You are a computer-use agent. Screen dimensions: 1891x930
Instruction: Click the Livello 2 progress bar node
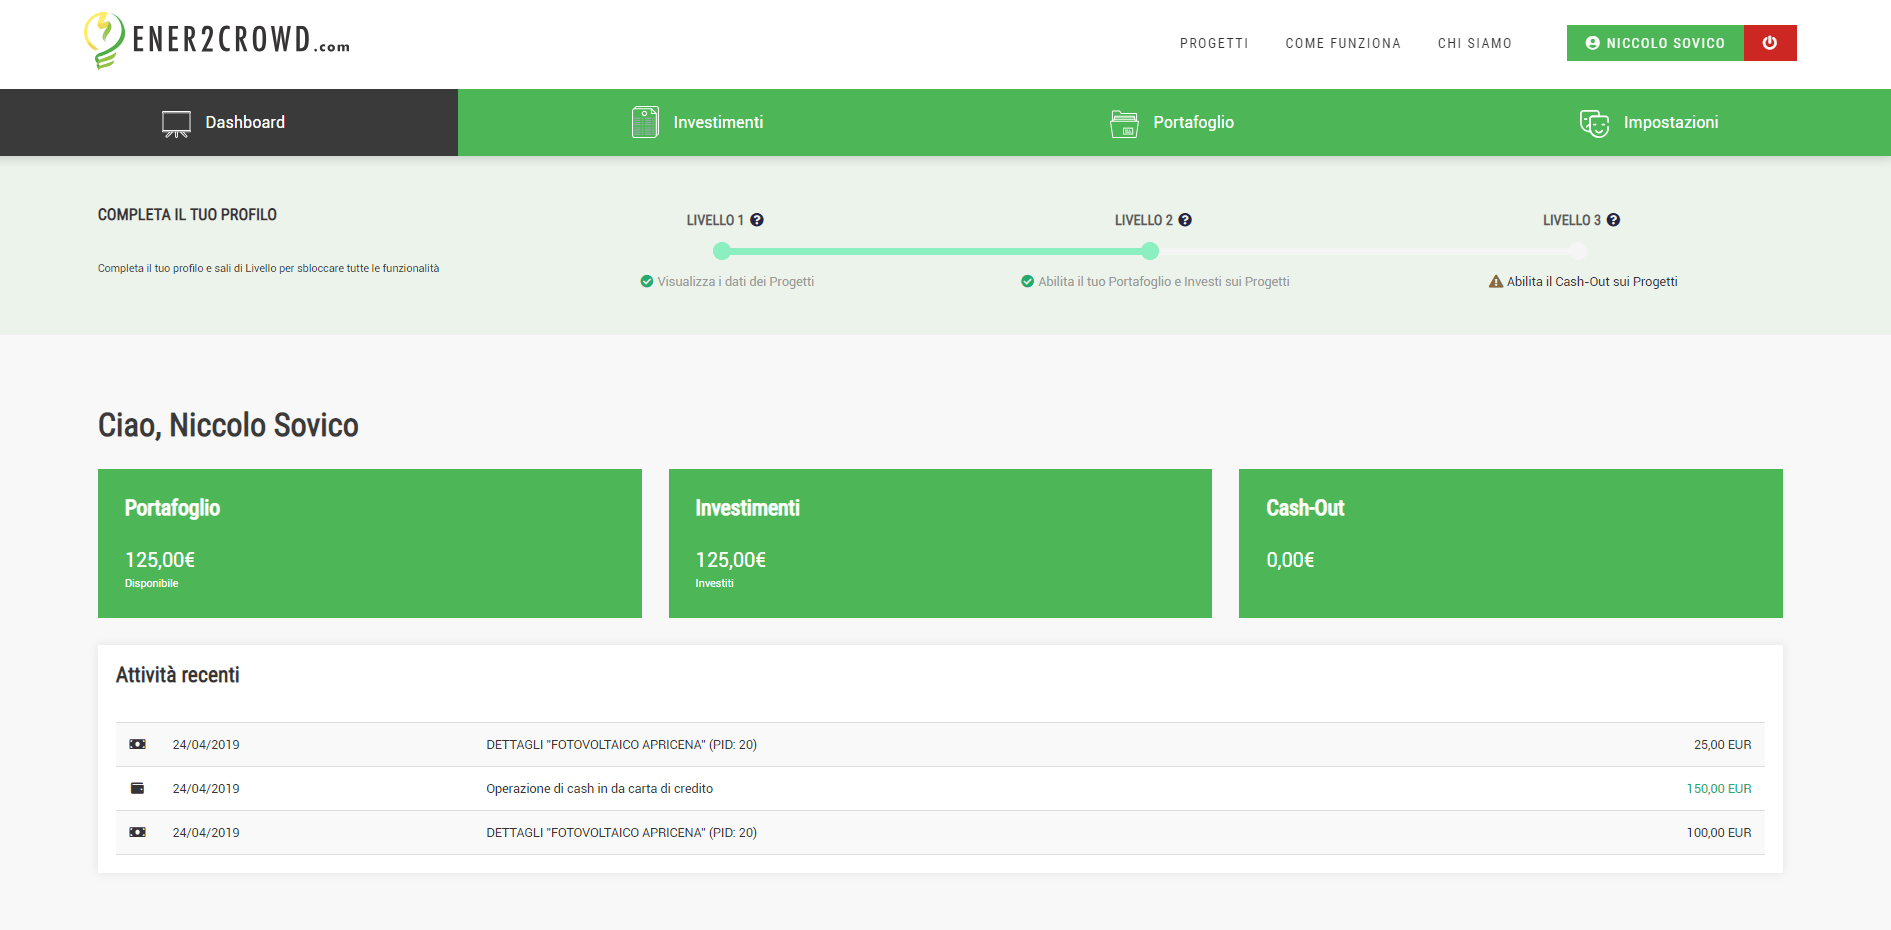[x=1150, y=251]
